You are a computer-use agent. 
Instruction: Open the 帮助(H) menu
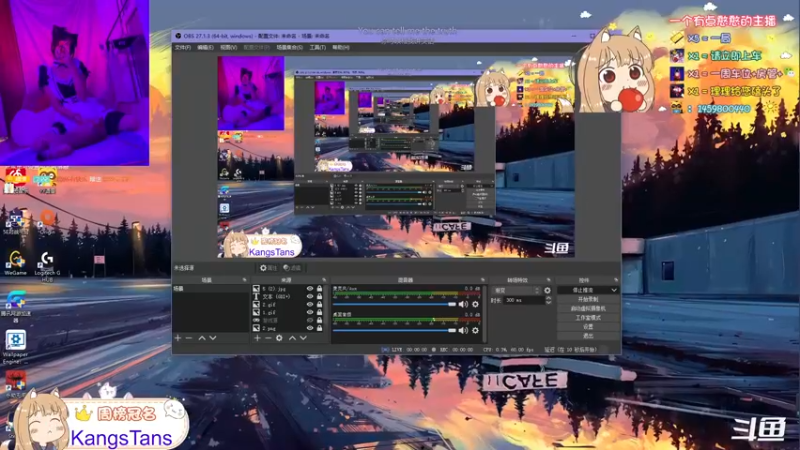tap(341, 47)
